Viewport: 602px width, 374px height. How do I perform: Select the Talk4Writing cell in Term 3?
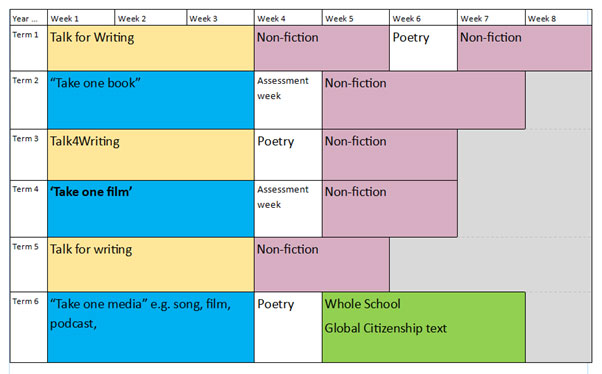[x=151, y=155]
